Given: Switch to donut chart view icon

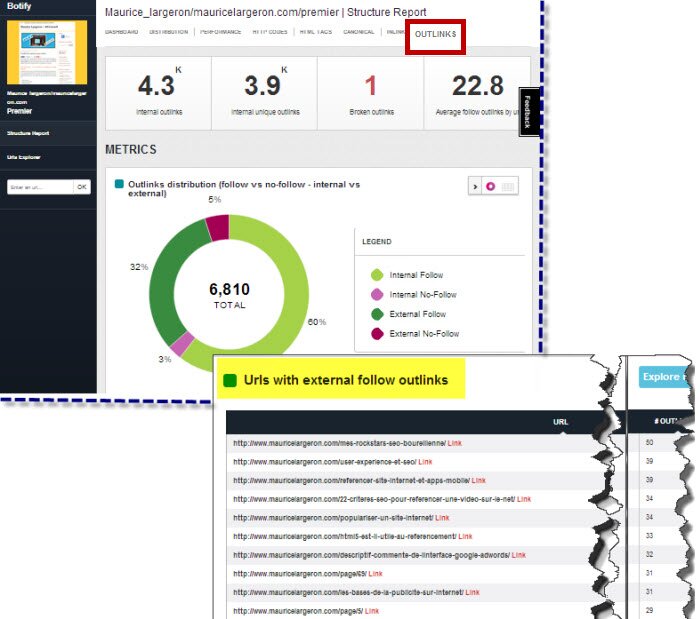Looking at the screenshot, I should [491, 187].
